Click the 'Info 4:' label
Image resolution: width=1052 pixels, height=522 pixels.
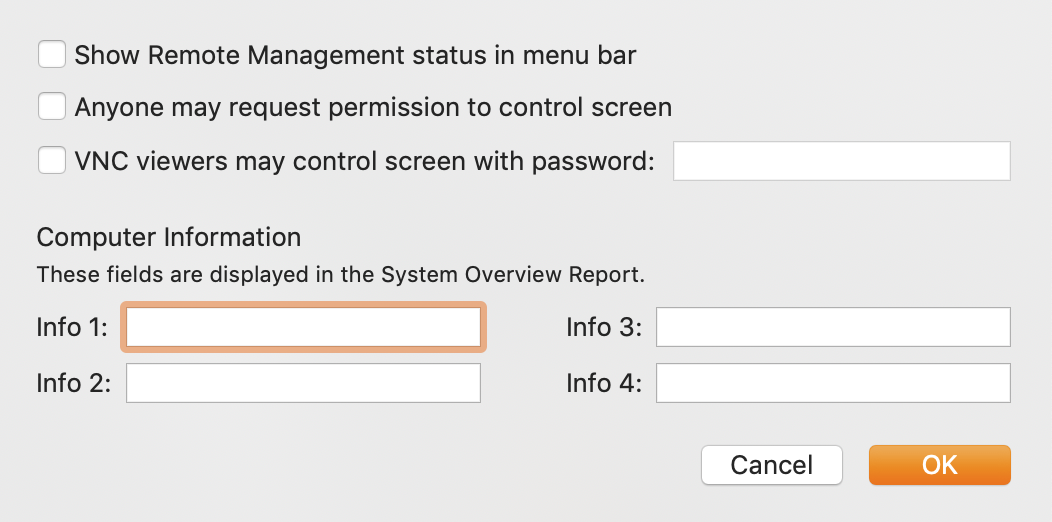[x=604, y=383]
